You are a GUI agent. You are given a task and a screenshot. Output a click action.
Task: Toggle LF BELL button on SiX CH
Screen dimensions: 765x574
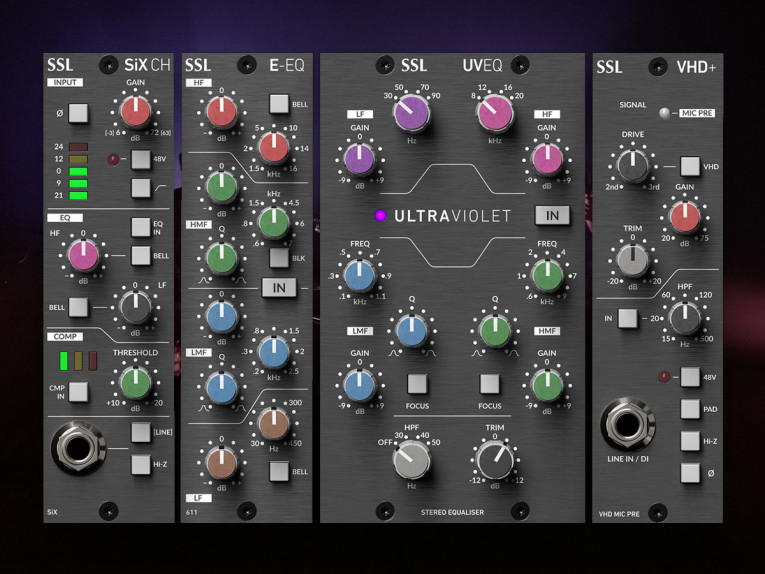pos(78,307)
